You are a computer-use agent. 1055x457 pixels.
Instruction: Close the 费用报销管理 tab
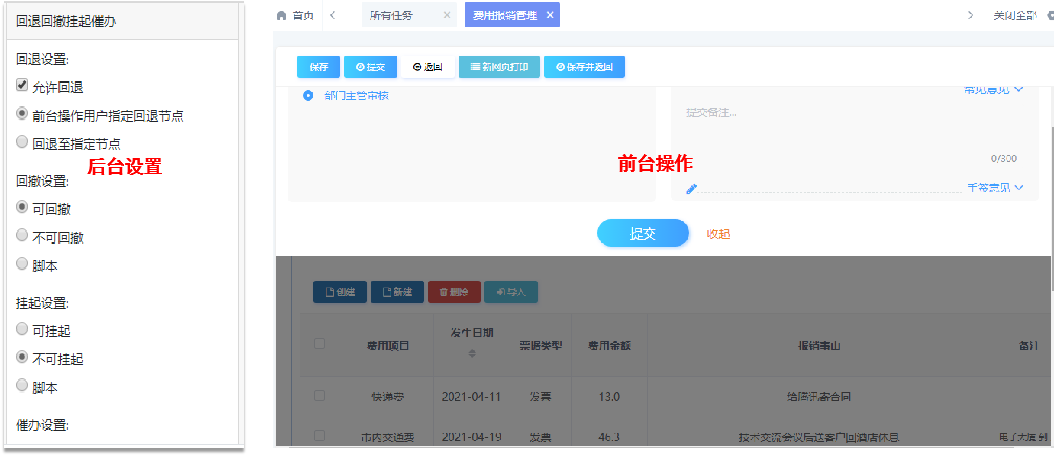(x=549, y=15)
